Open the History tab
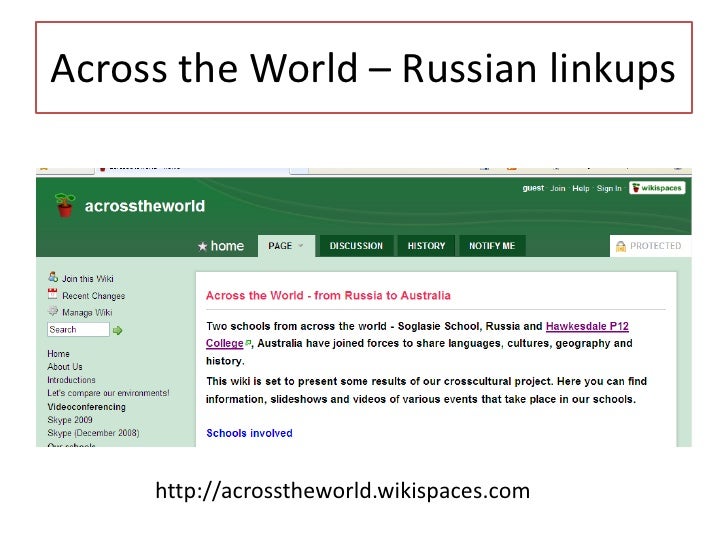Image resolution: width=728 pixels, height=546 pixels. click(x=426, y=246)
